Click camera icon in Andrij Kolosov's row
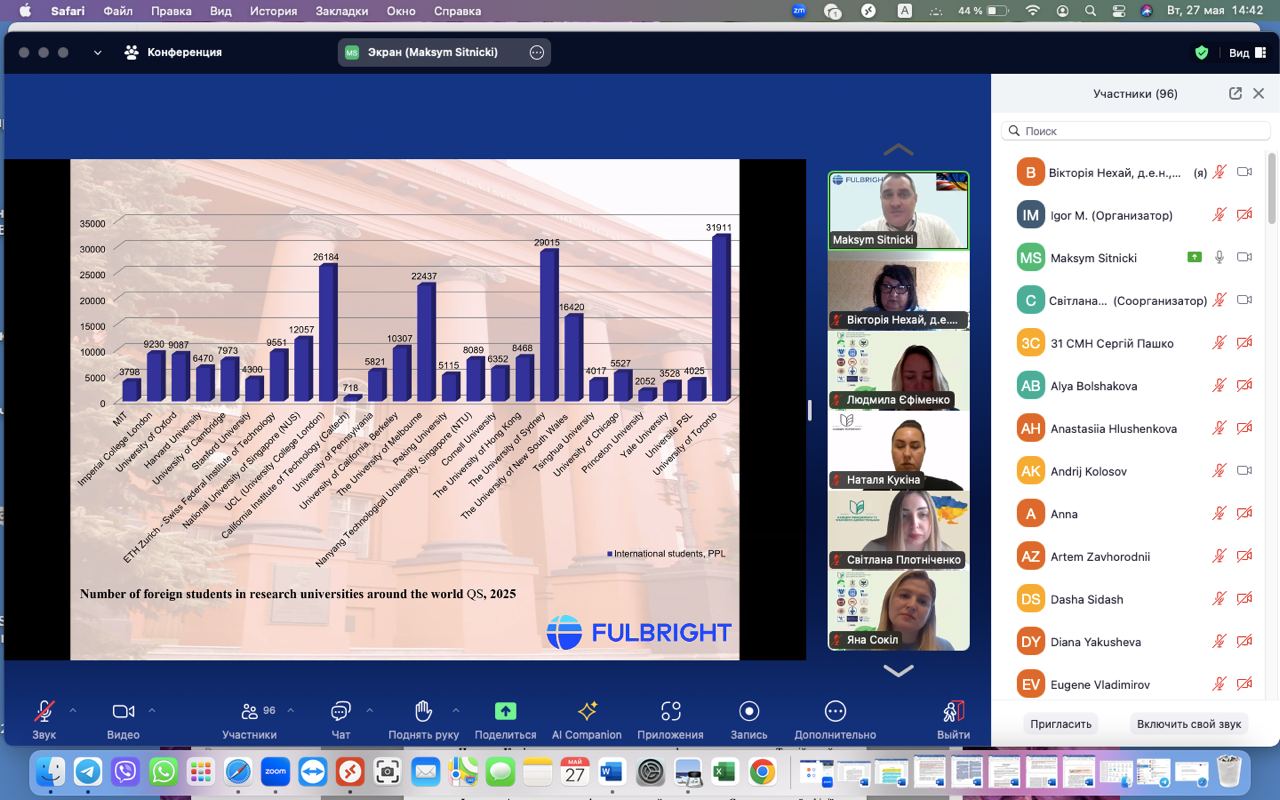1280x800 pixels. 1244,471
